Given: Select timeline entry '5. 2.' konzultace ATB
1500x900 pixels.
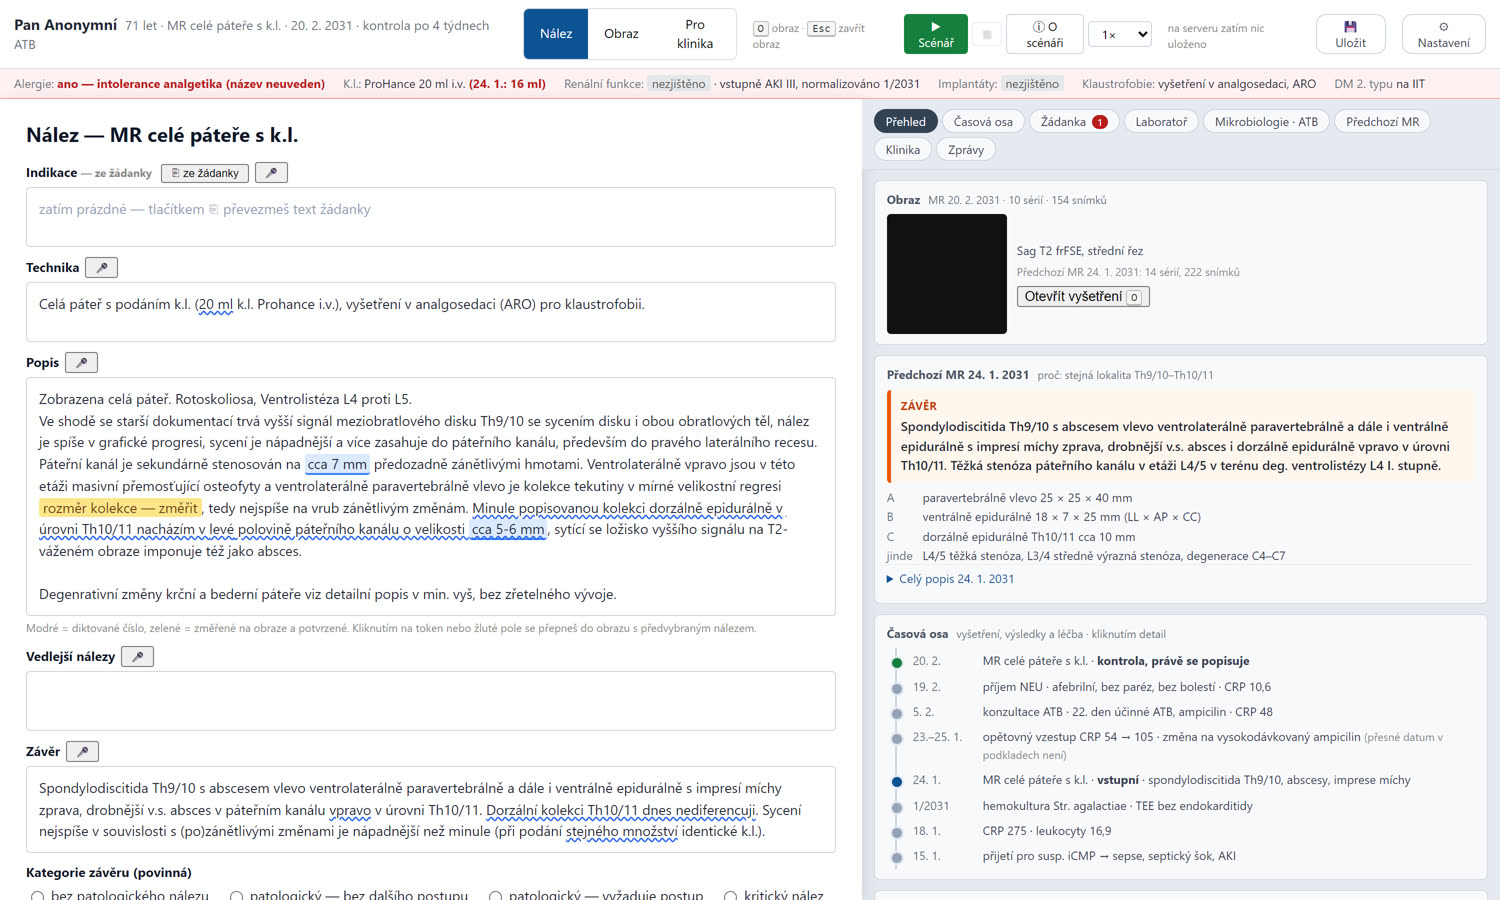Looking at the screenshot, I should click(1180, 712).
